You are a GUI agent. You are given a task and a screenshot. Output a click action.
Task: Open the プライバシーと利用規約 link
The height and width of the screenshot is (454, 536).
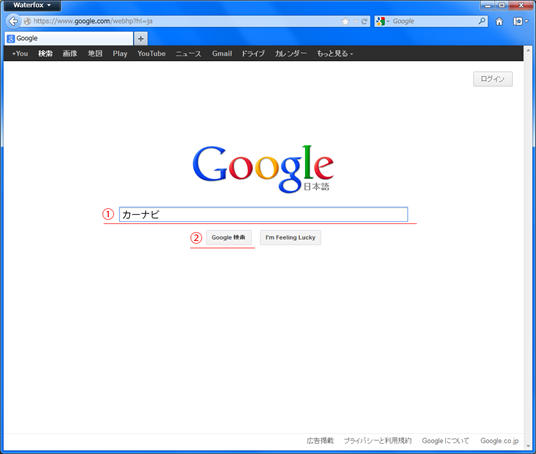click(377, 441)
